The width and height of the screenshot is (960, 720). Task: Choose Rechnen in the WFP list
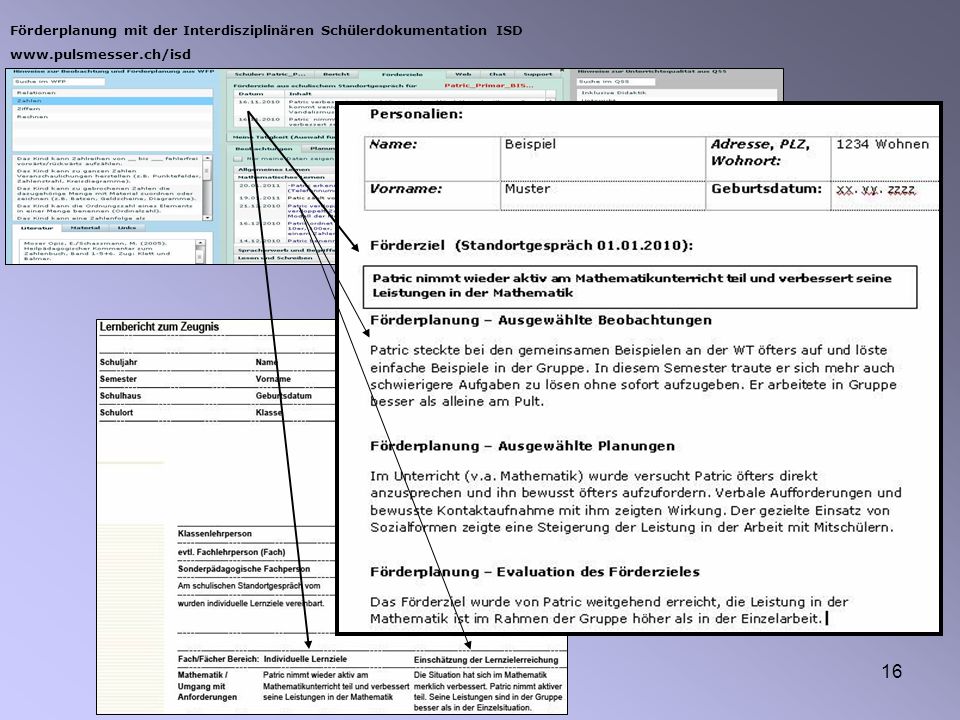[113, 116]
